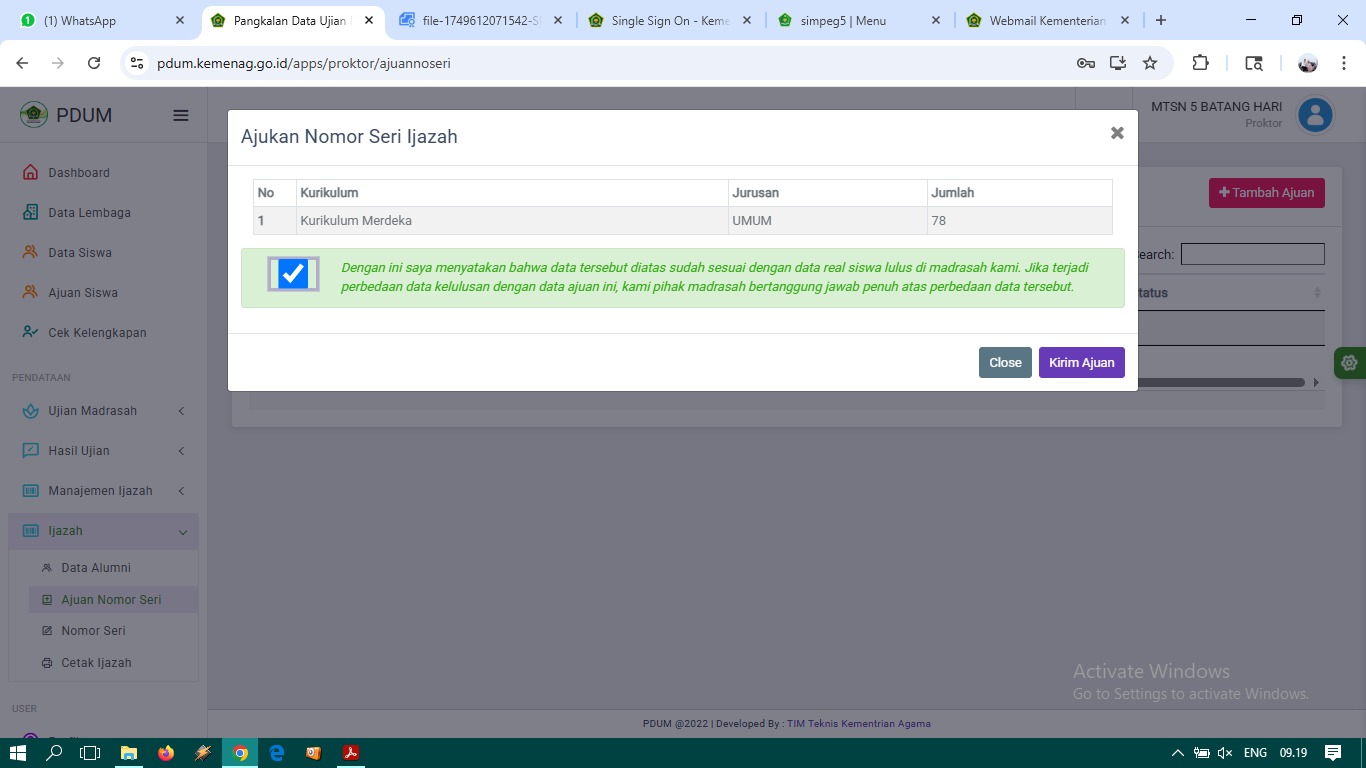Uncheck the data confirmation checkbox

[293, 274]
